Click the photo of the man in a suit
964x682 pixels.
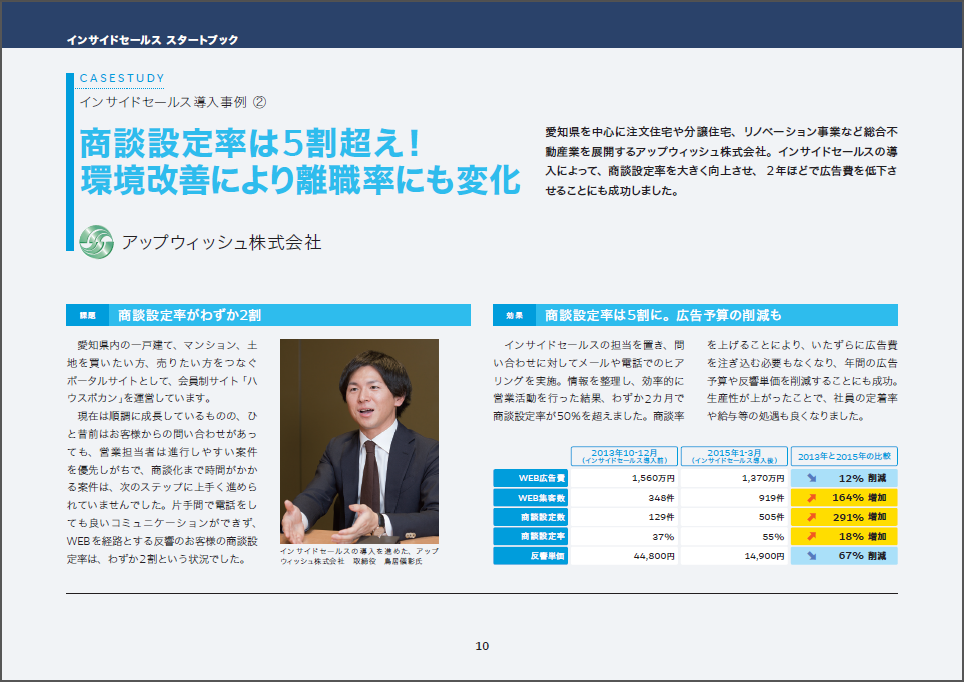pyautogui.click(x=359, y=441)
